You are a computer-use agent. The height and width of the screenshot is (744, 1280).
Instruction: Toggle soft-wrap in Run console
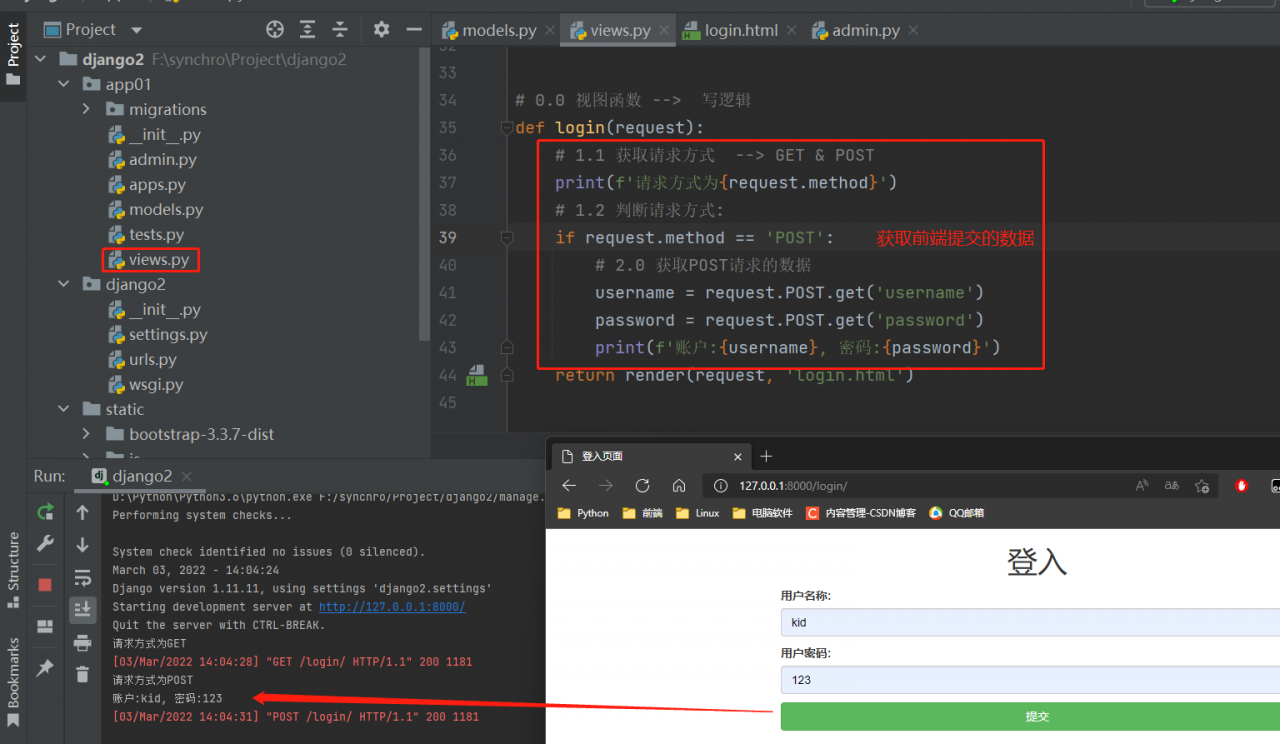coord(82,578)
